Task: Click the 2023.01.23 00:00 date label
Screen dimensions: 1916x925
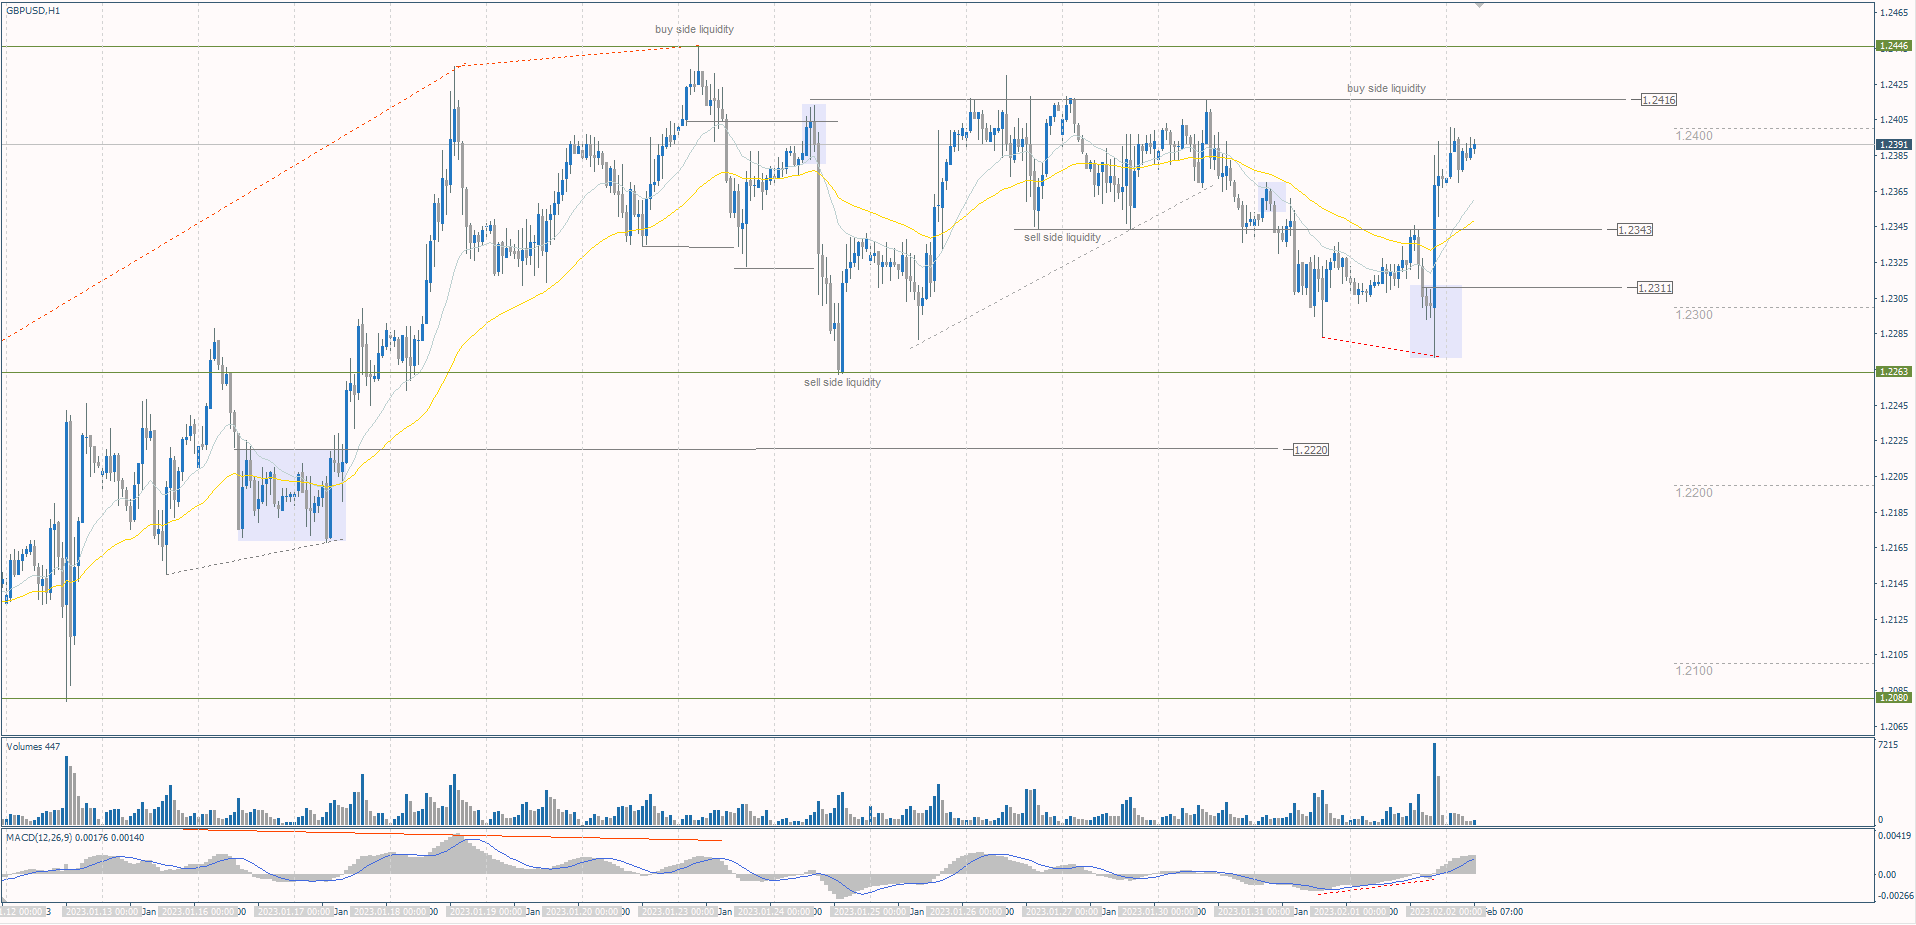Action: [678, 912]
